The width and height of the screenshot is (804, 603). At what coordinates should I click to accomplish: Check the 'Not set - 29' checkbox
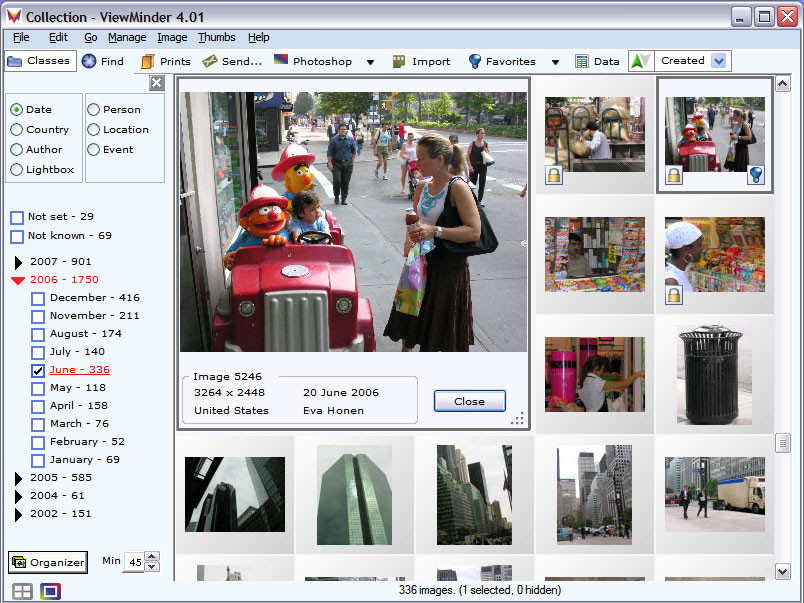click(x=17, y=217)
